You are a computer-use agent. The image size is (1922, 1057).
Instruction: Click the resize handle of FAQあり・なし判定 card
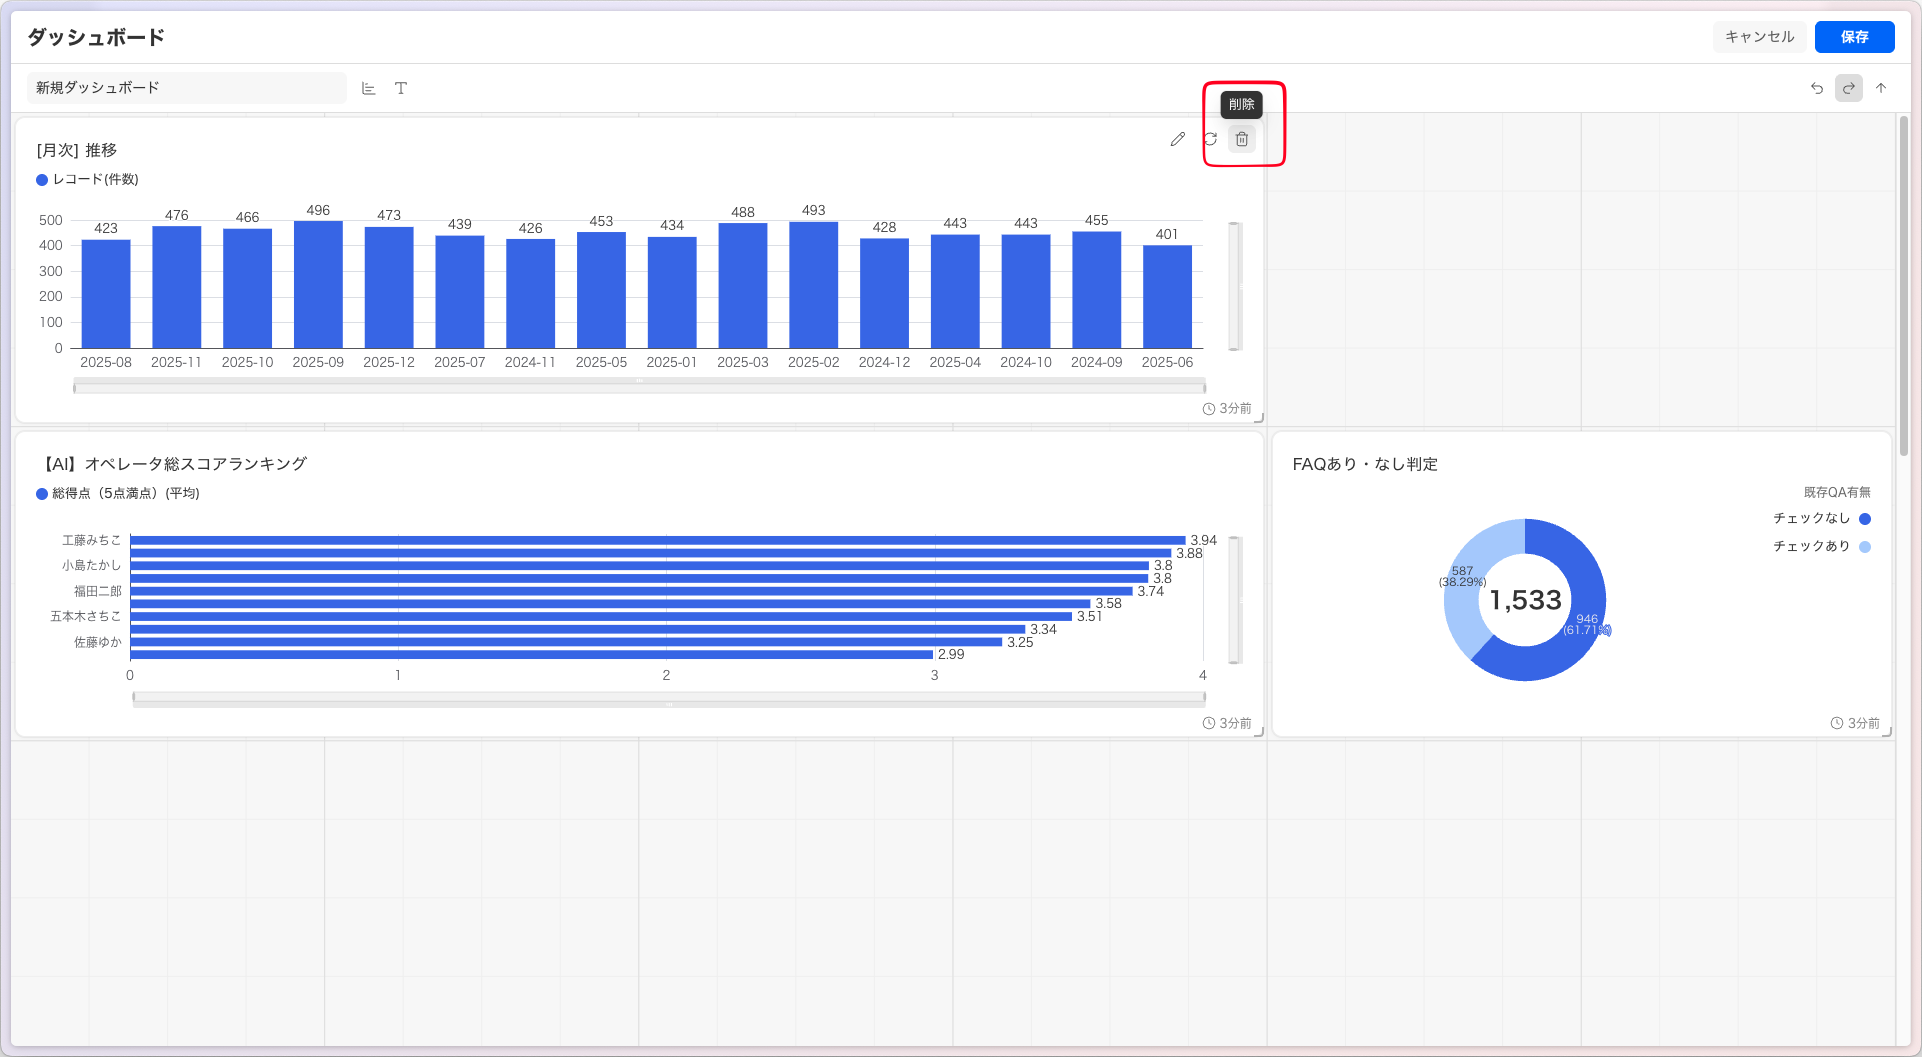(x=1887, y=732)
